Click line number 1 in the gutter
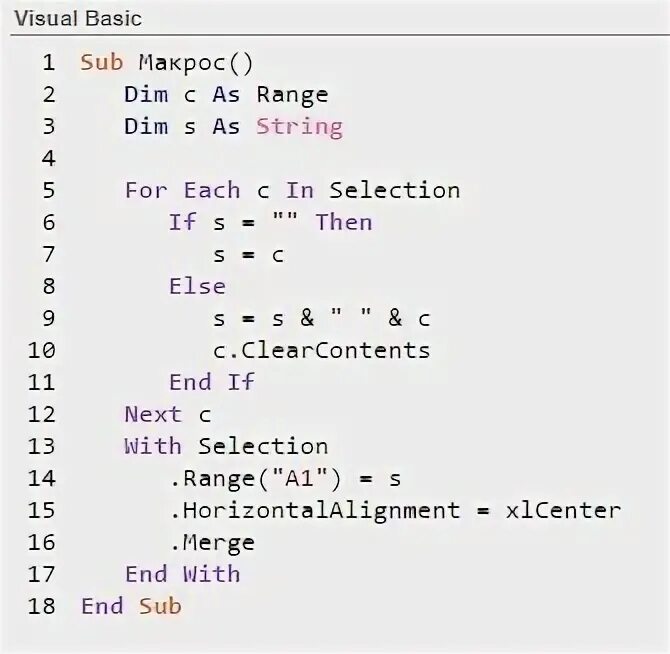 tap(48, 63)
